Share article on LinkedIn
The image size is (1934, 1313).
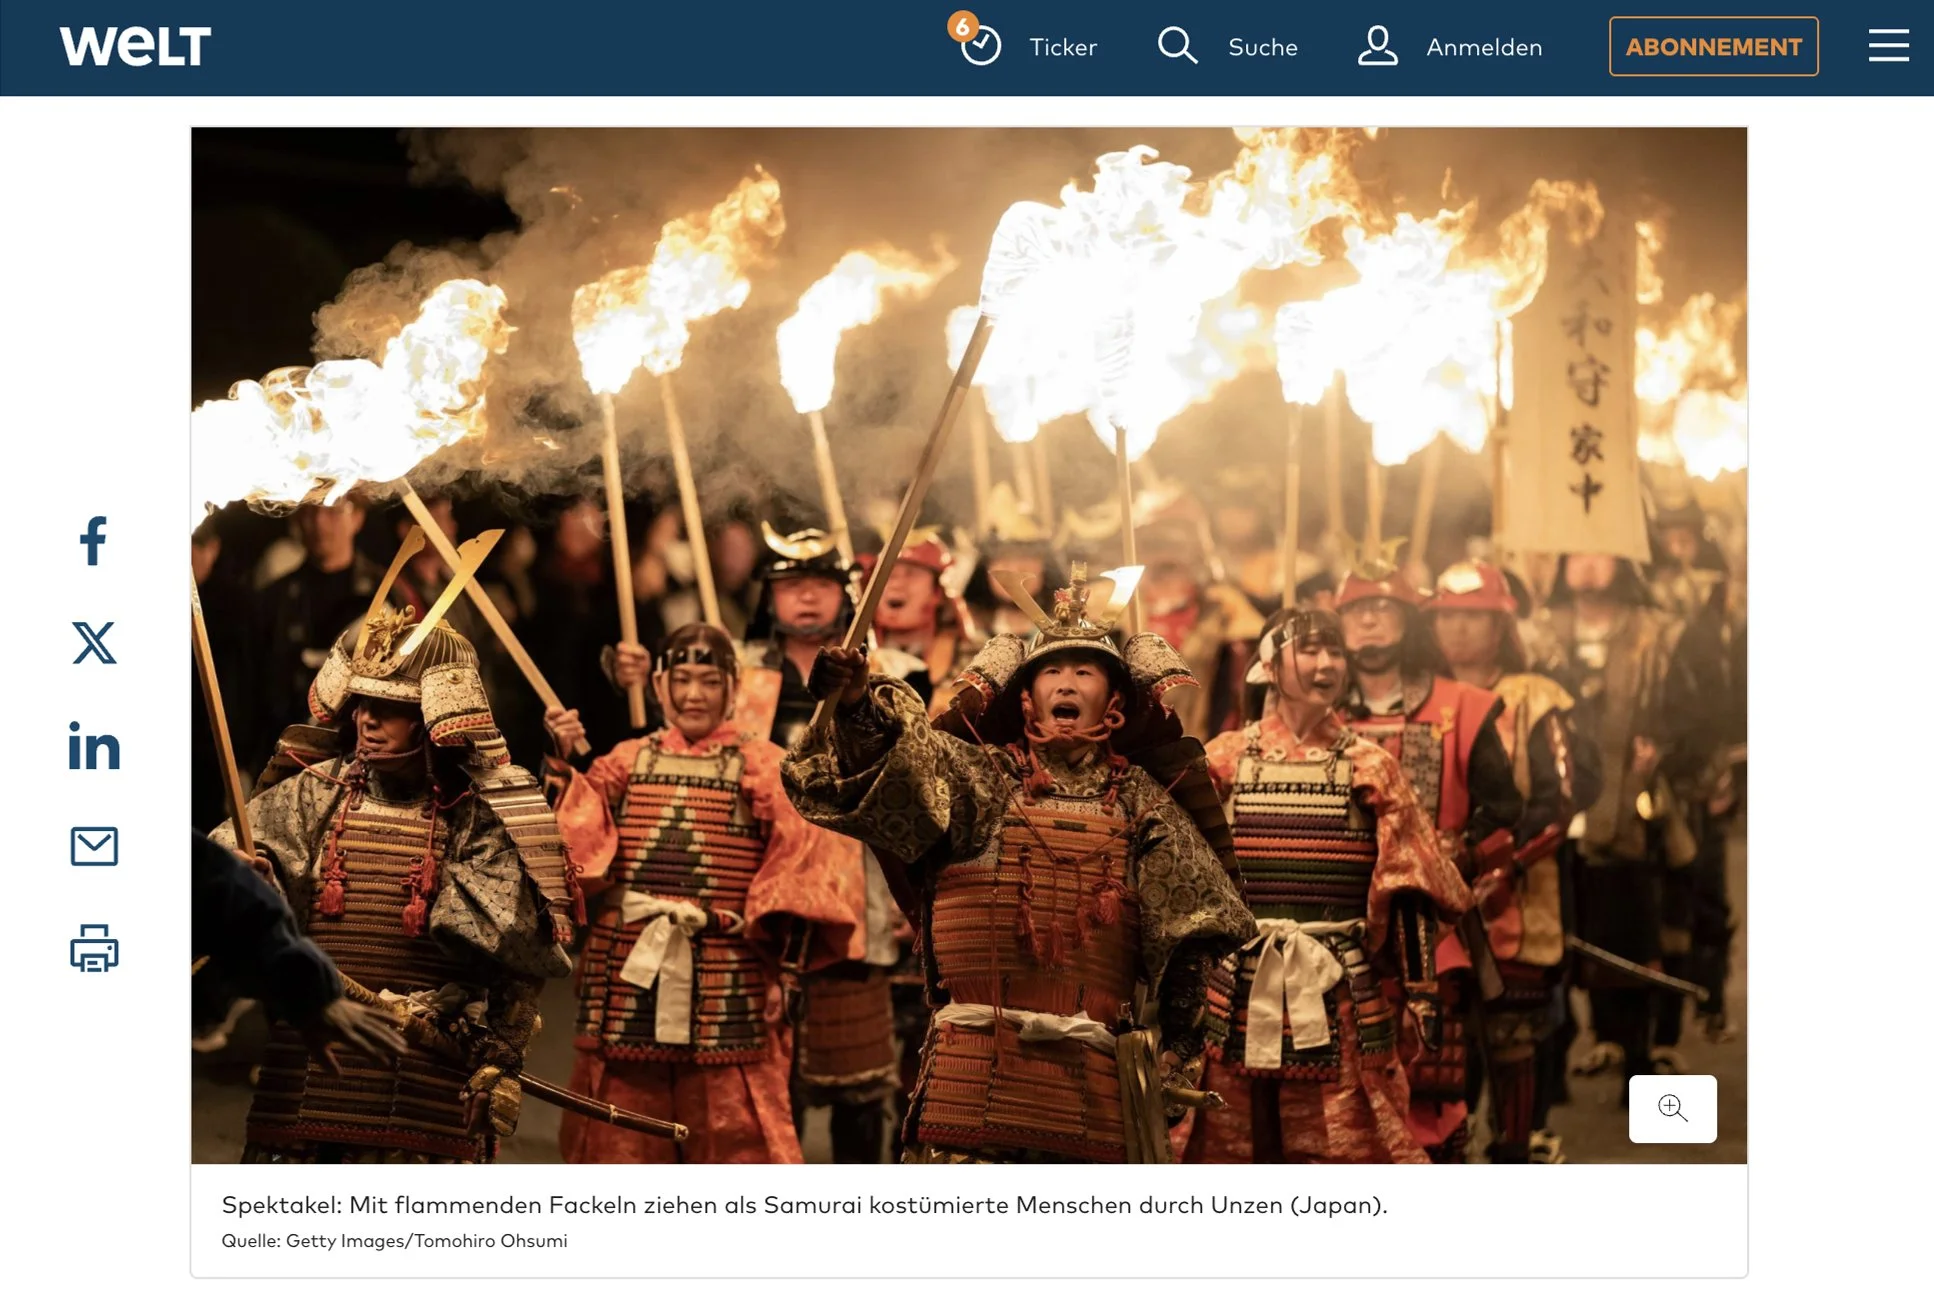[94, 746]
